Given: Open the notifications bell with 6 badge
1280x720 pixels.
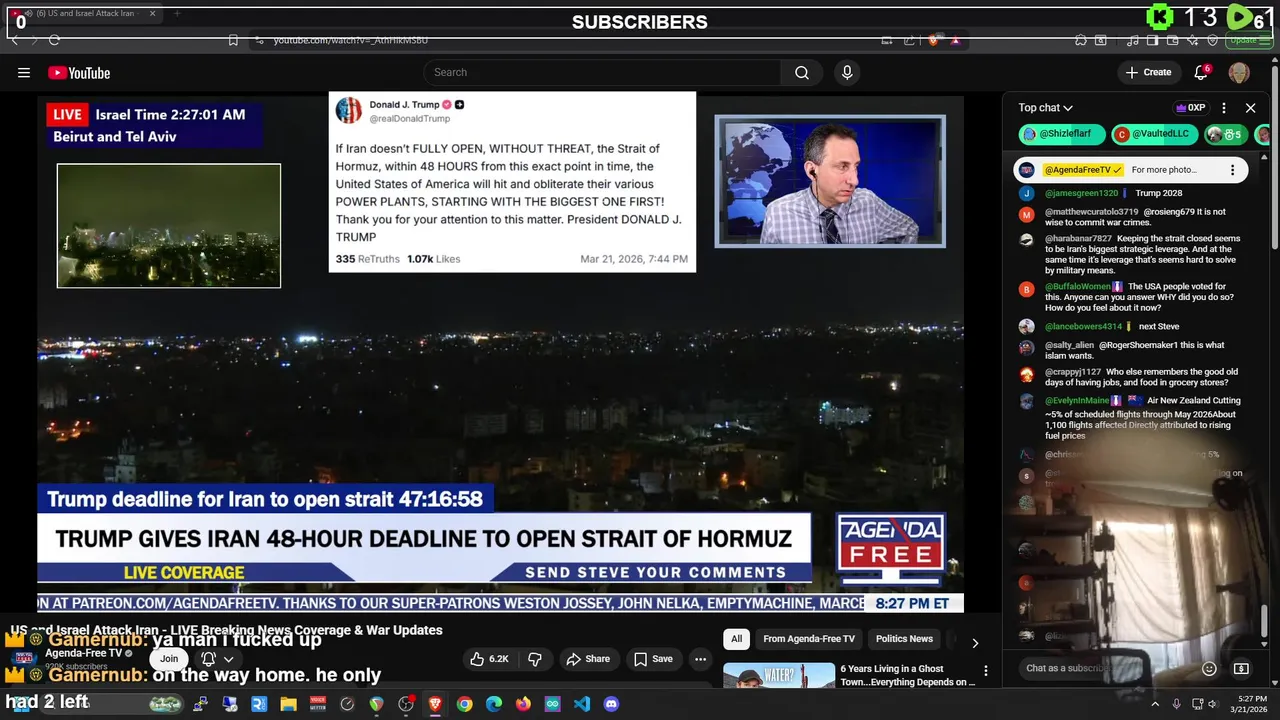Looking at the screenshot, I should (1202, 72).
